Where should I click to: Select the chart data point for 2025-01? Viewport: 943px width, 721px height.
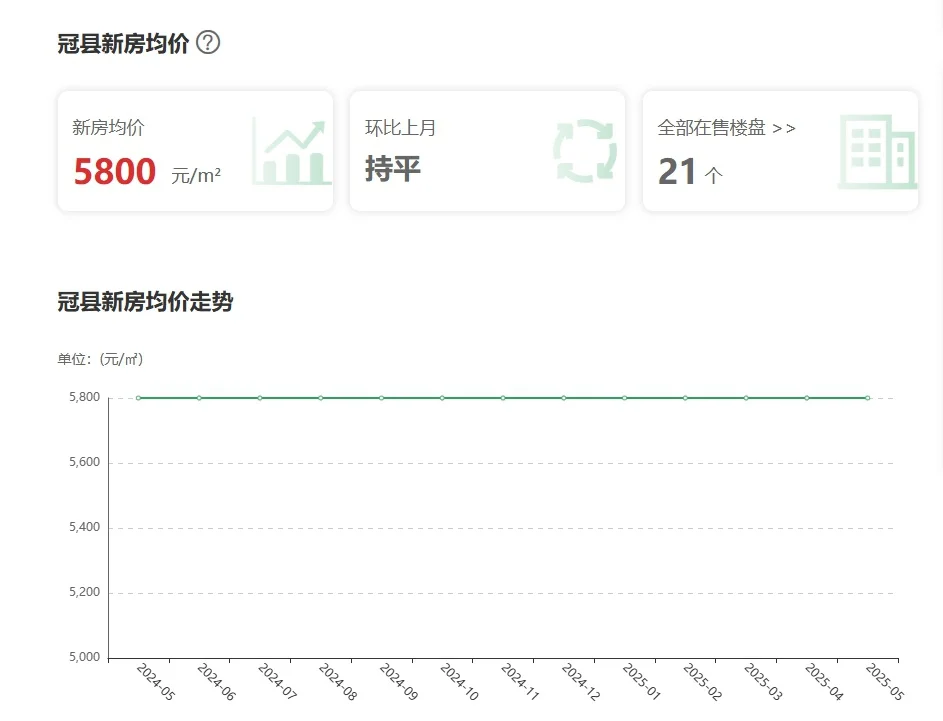coord(625,398)
